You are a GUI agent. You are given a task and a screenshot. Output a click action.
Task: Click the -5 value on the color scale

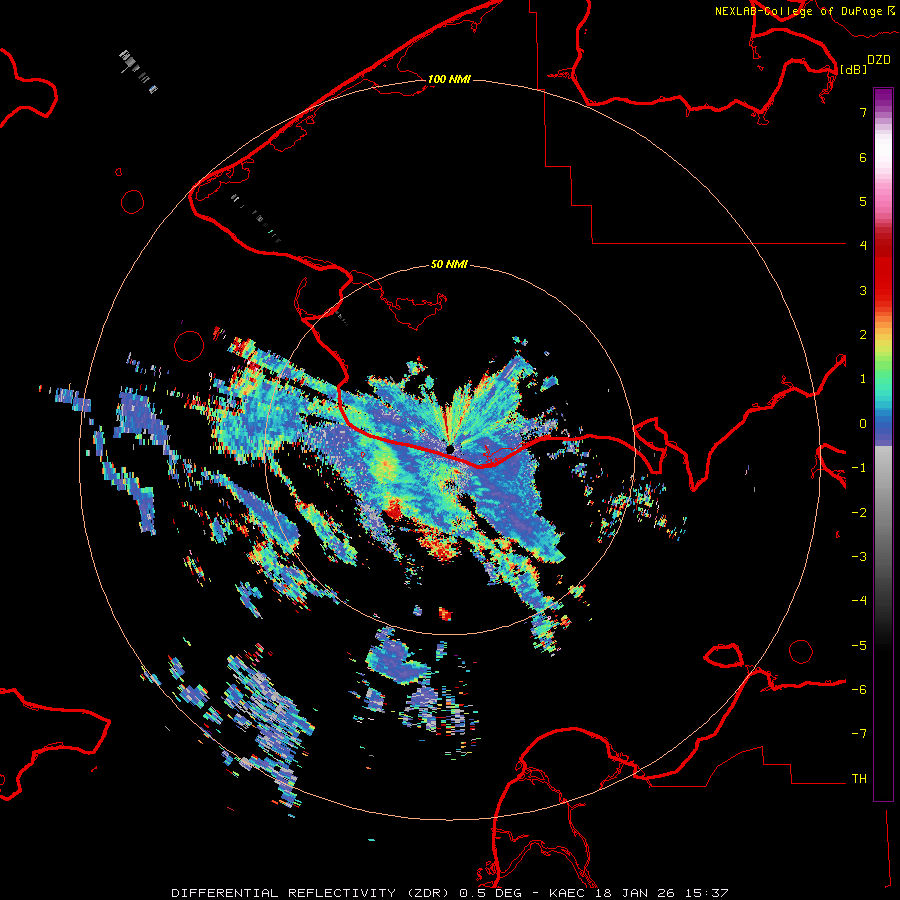coord(859,645)
